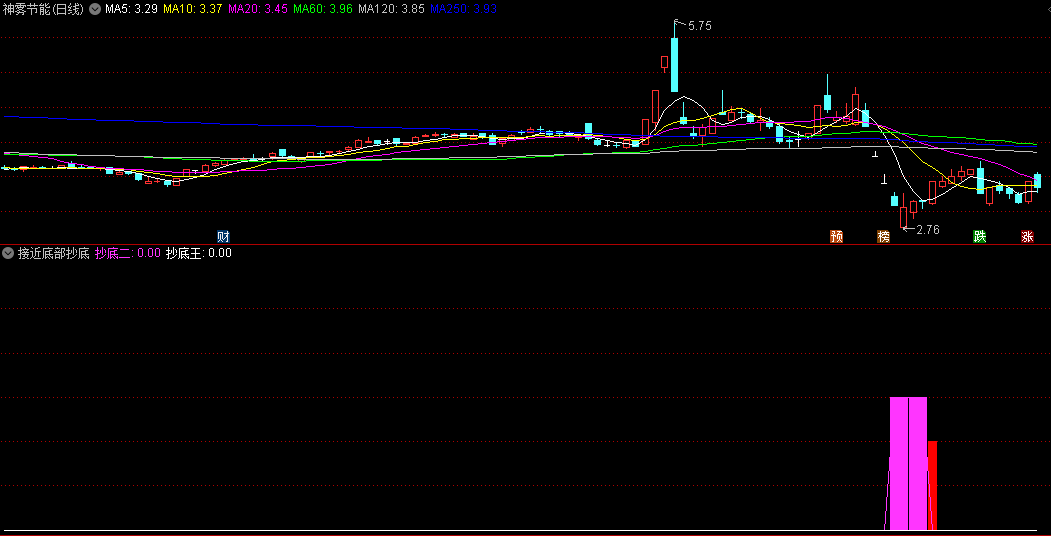Open the dropdown beside 神雾节能(日线)

(x=95, y=9)
